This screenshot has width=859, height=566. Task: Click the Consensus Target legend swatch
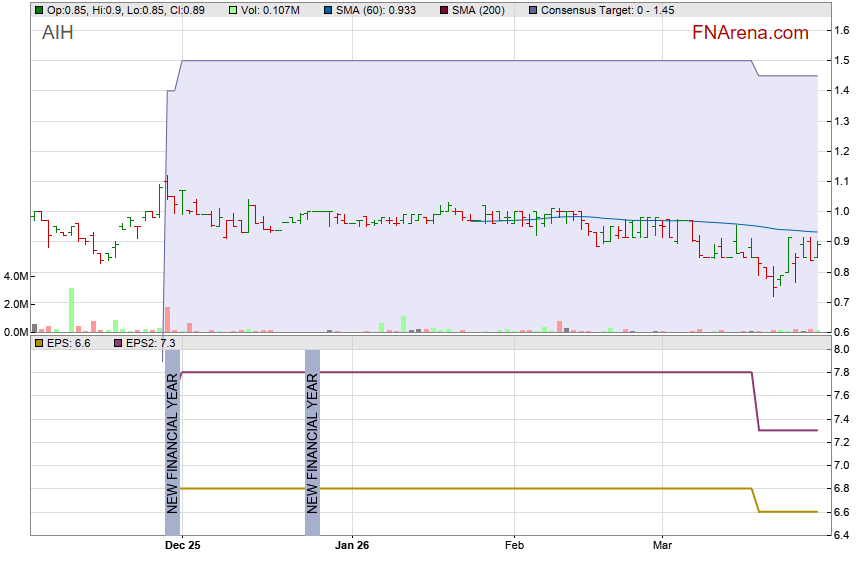click(x=531, y=9)
